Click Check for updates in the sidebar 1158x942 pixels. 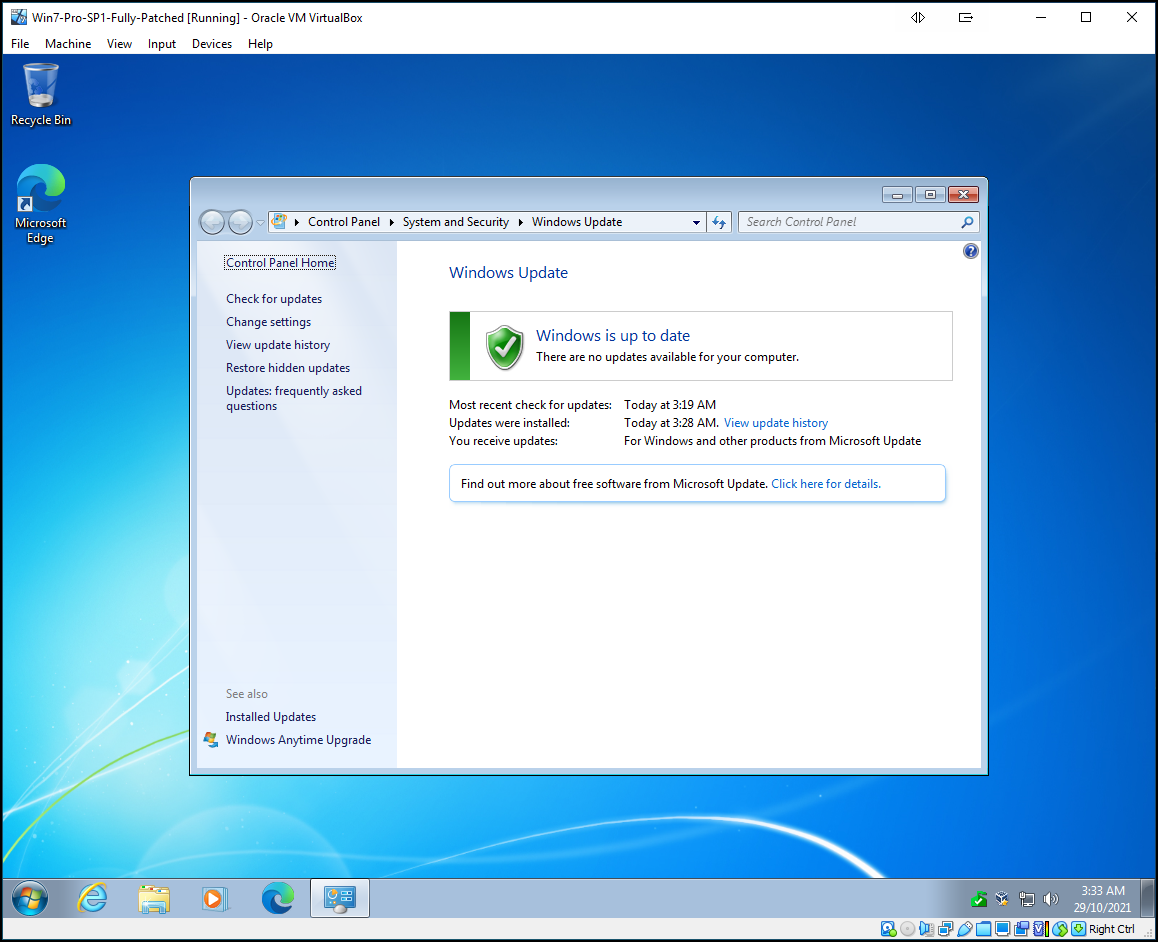click(274, 299)
